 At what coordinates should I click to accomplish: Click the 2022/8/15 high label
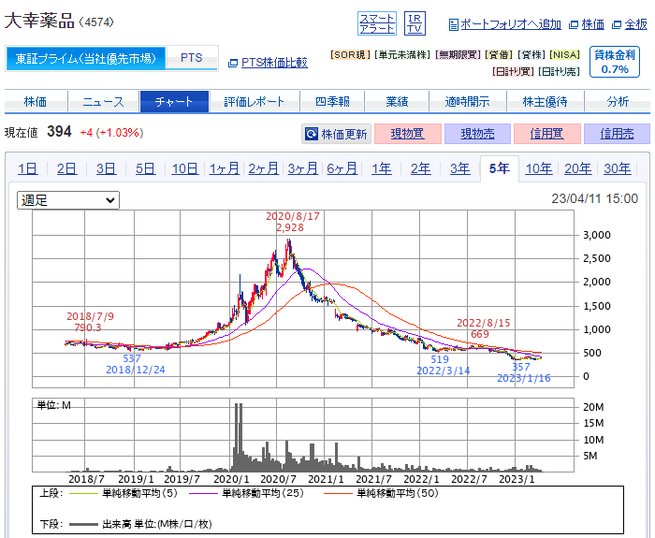pos(483,328)
